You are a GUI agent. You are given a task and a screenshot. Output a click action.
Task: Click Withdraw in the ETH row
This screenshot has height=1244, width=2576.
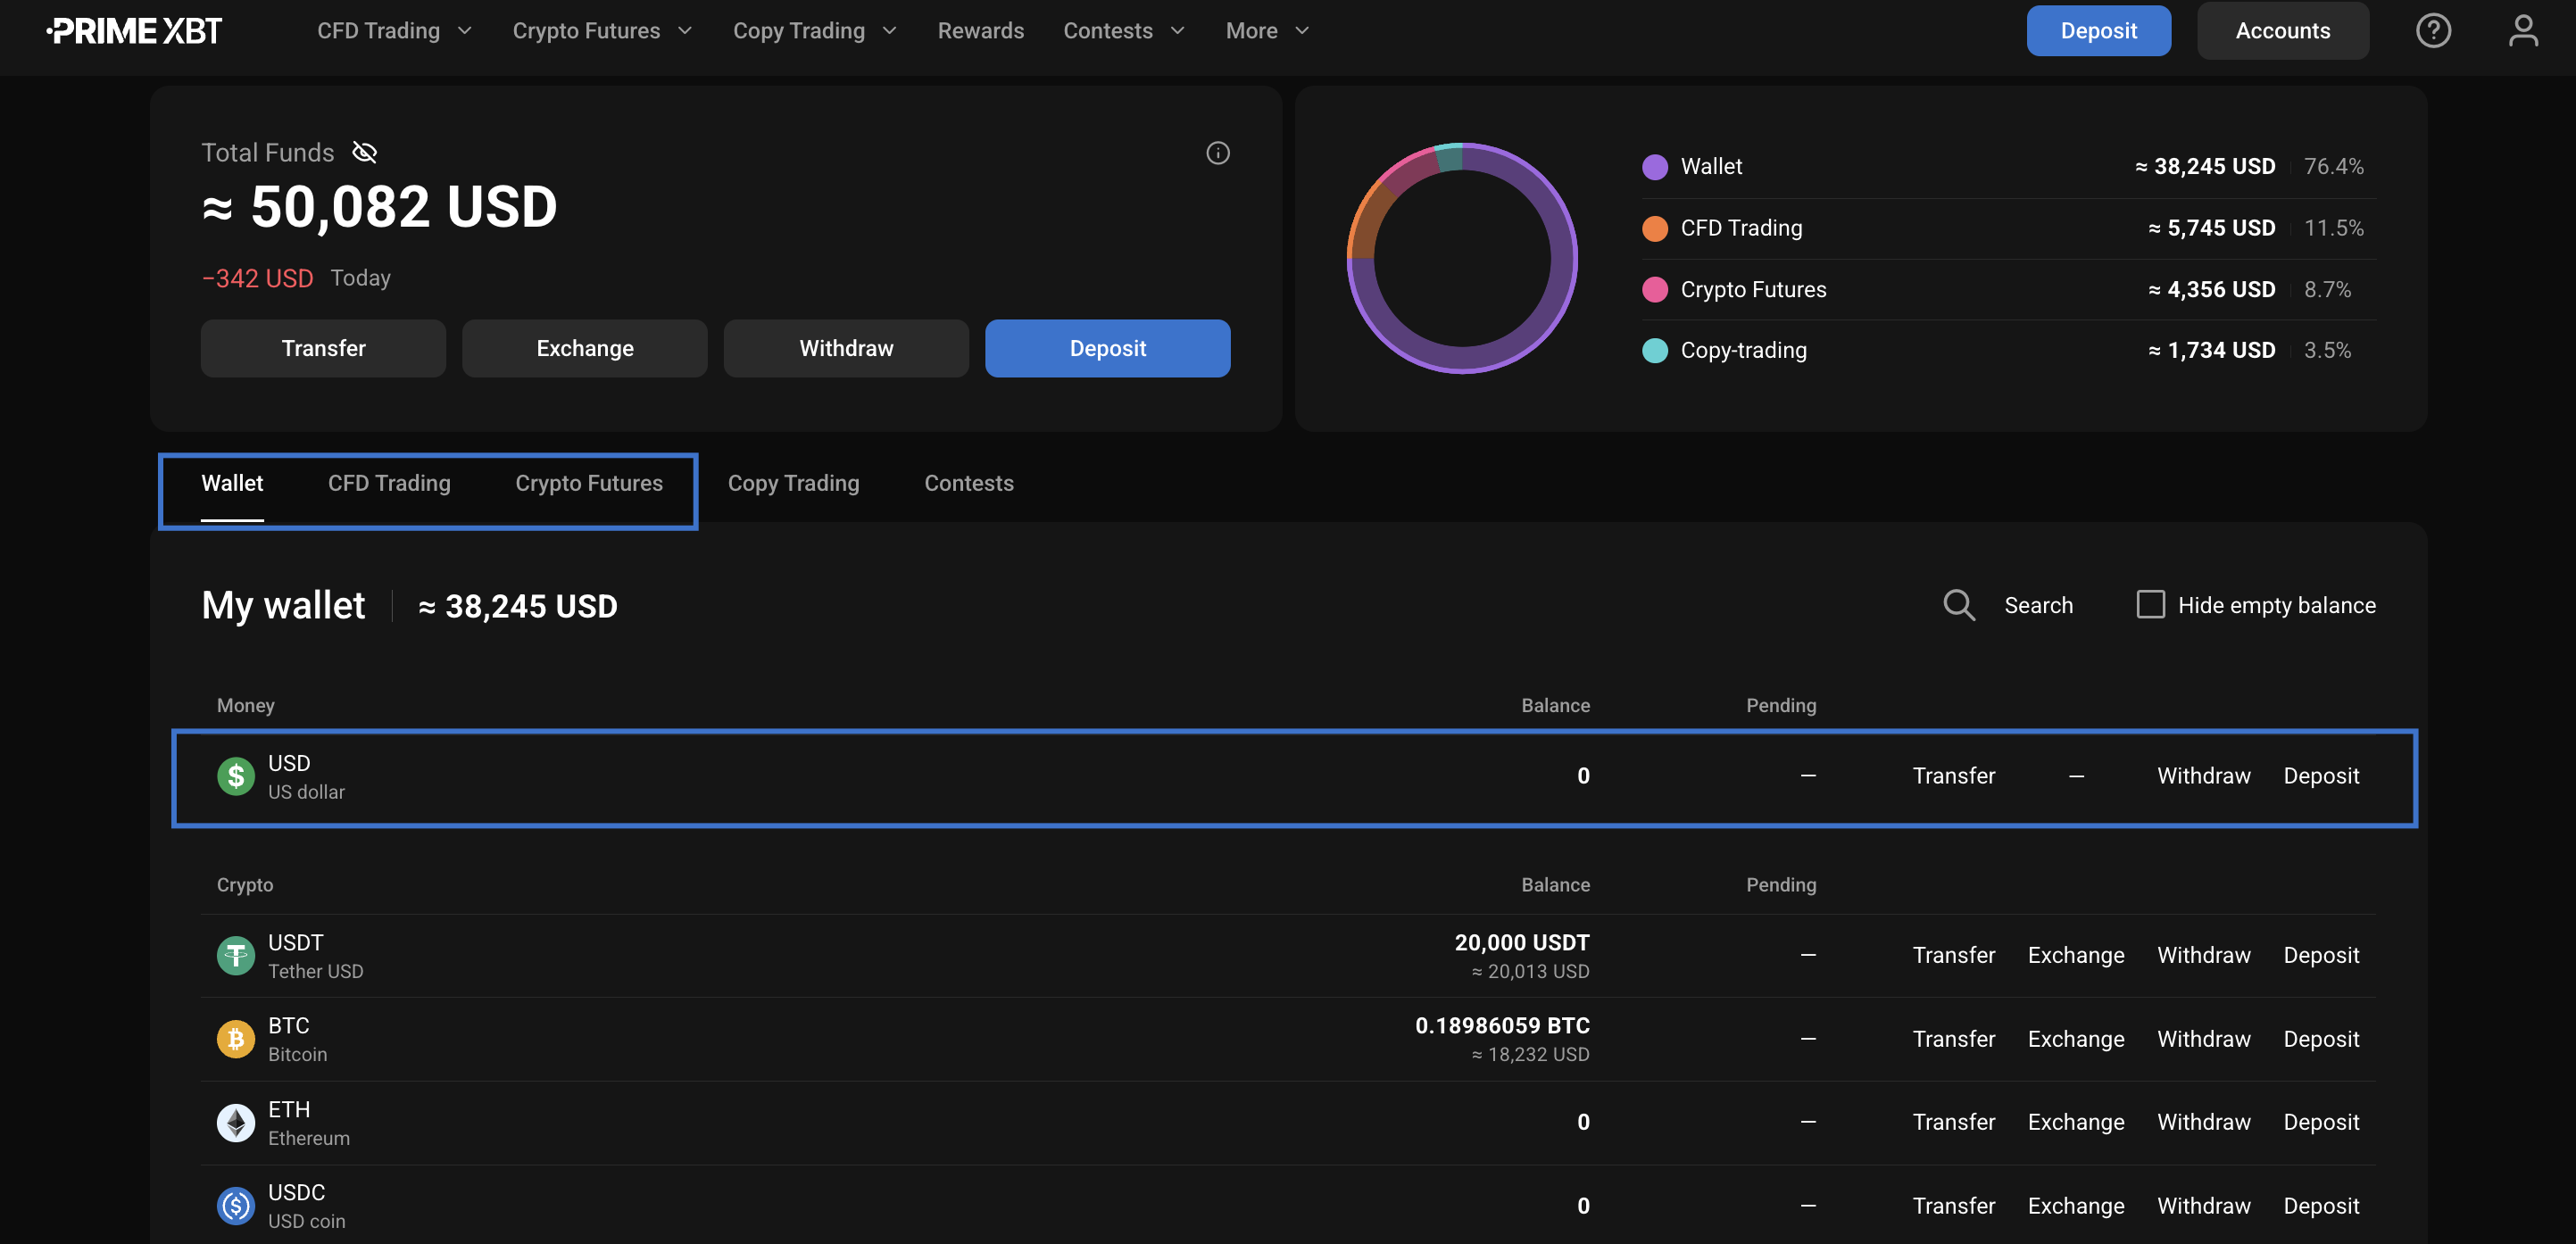click(2203, 1123)
